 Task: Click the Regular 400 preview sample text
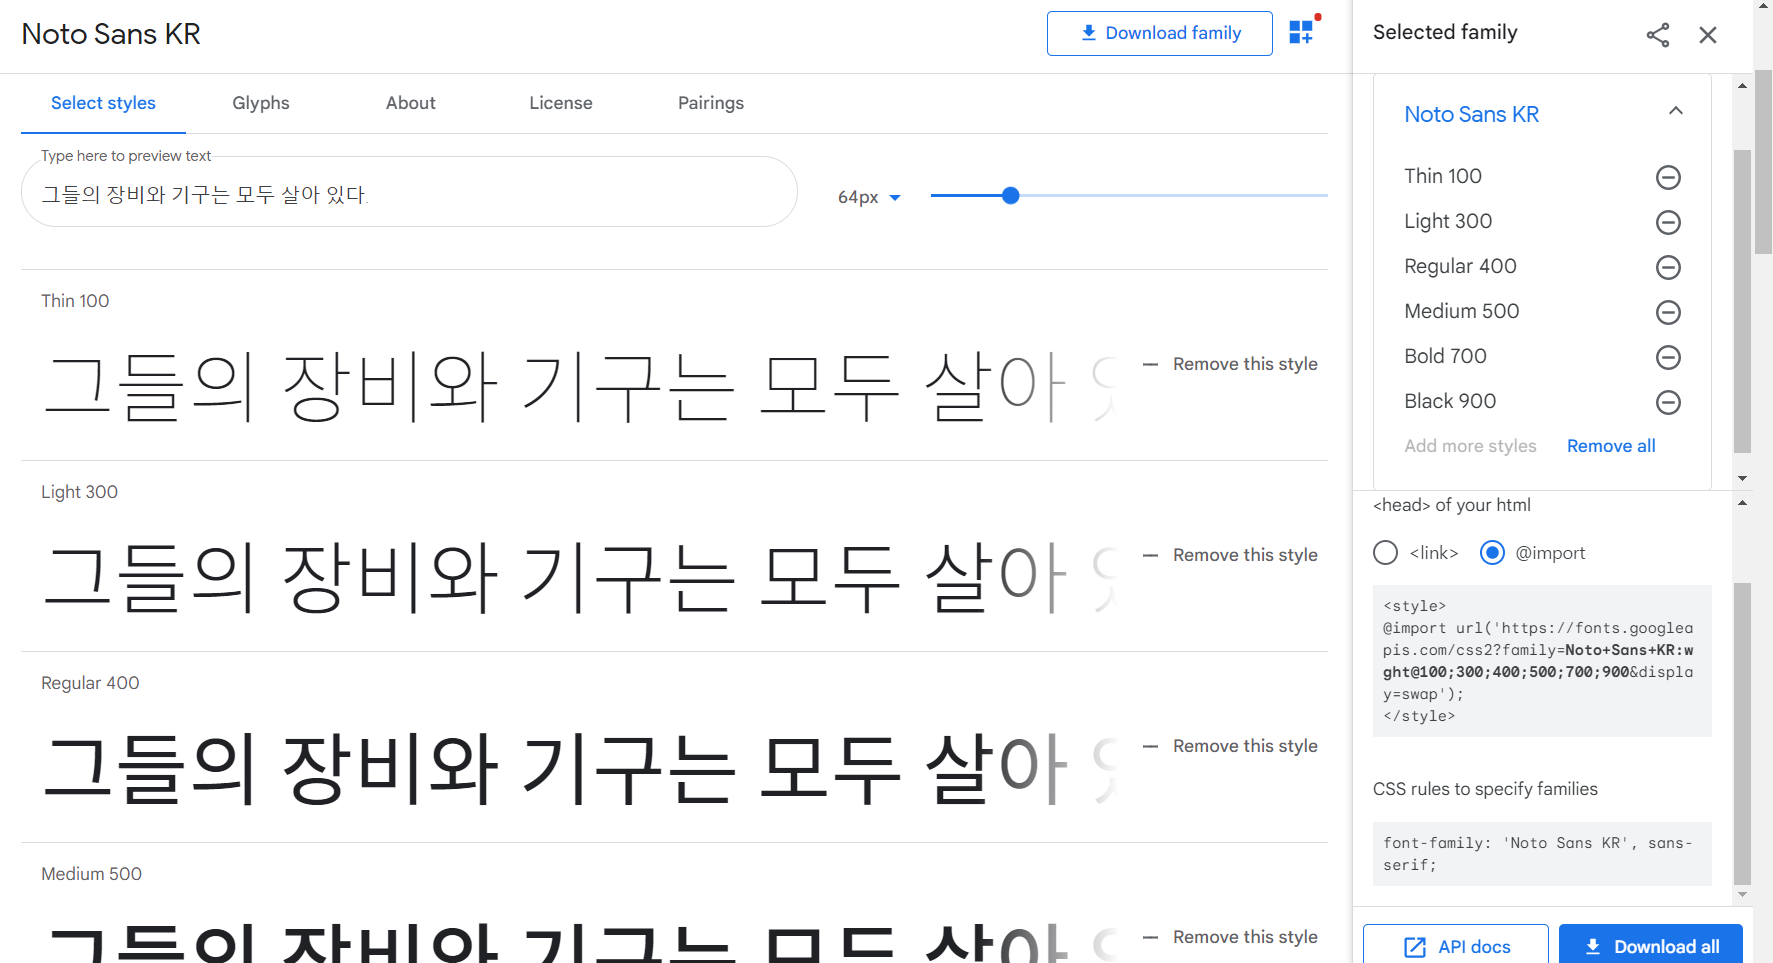(580, 769)
